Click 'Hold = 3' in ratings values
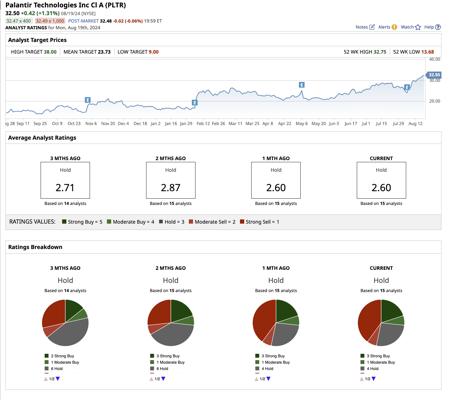451x400 pixels. click(171, 222)
